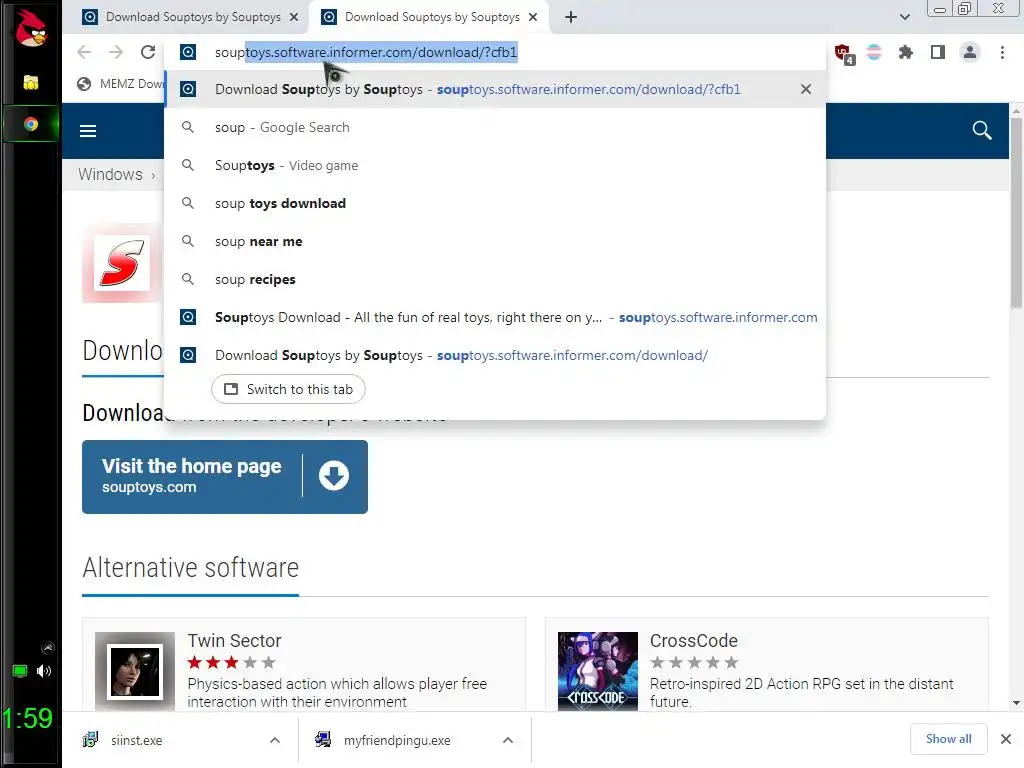Click the speaker volume tray icon
The height and width of the screenshot is (768, 1024).
(x=44, y=671)
